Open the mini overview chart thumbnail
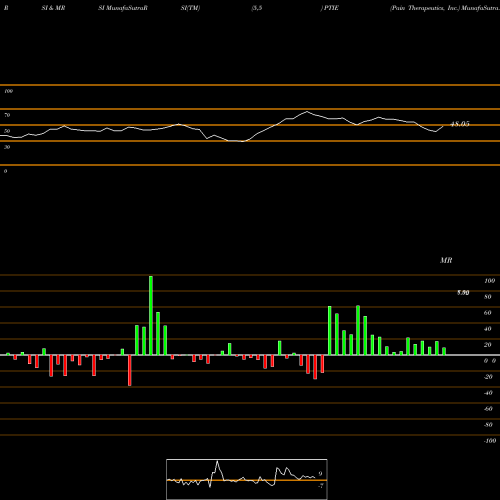Screen dimensions: 500x500 pos(247,479)
